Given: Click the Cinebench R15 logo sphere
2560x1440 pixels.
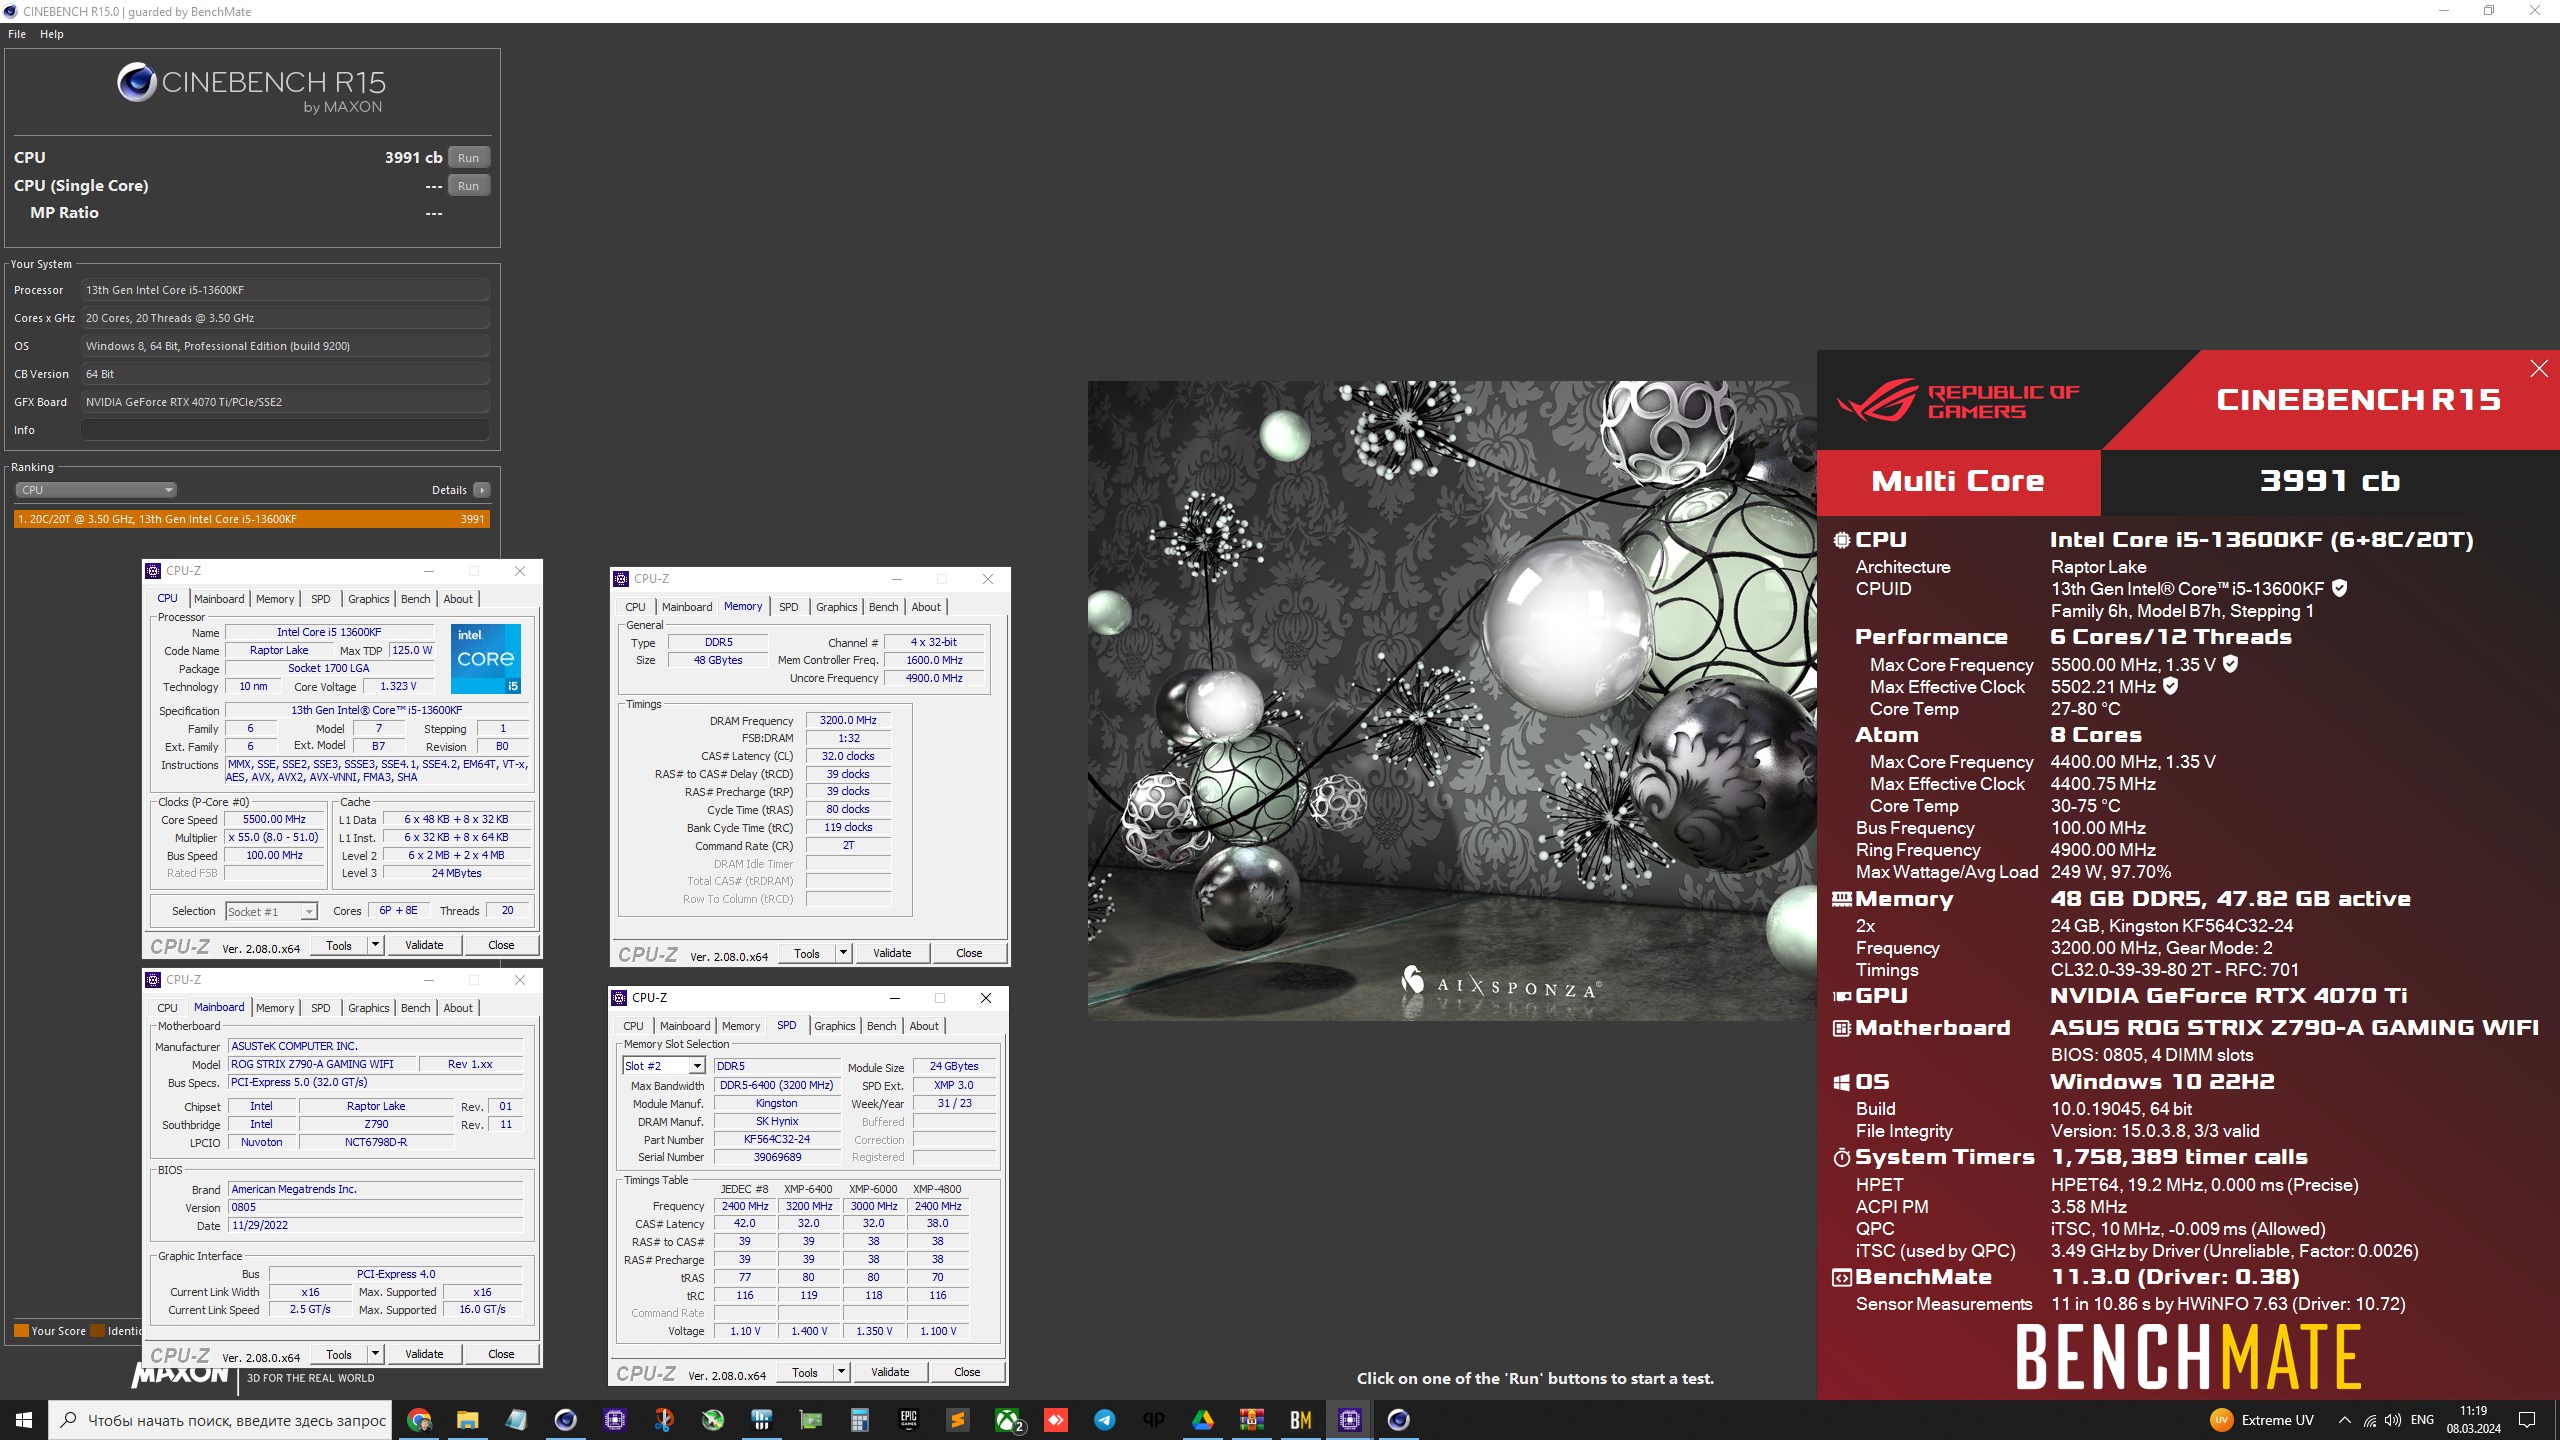Looking at the screenshot, I should tap(136, 82).
